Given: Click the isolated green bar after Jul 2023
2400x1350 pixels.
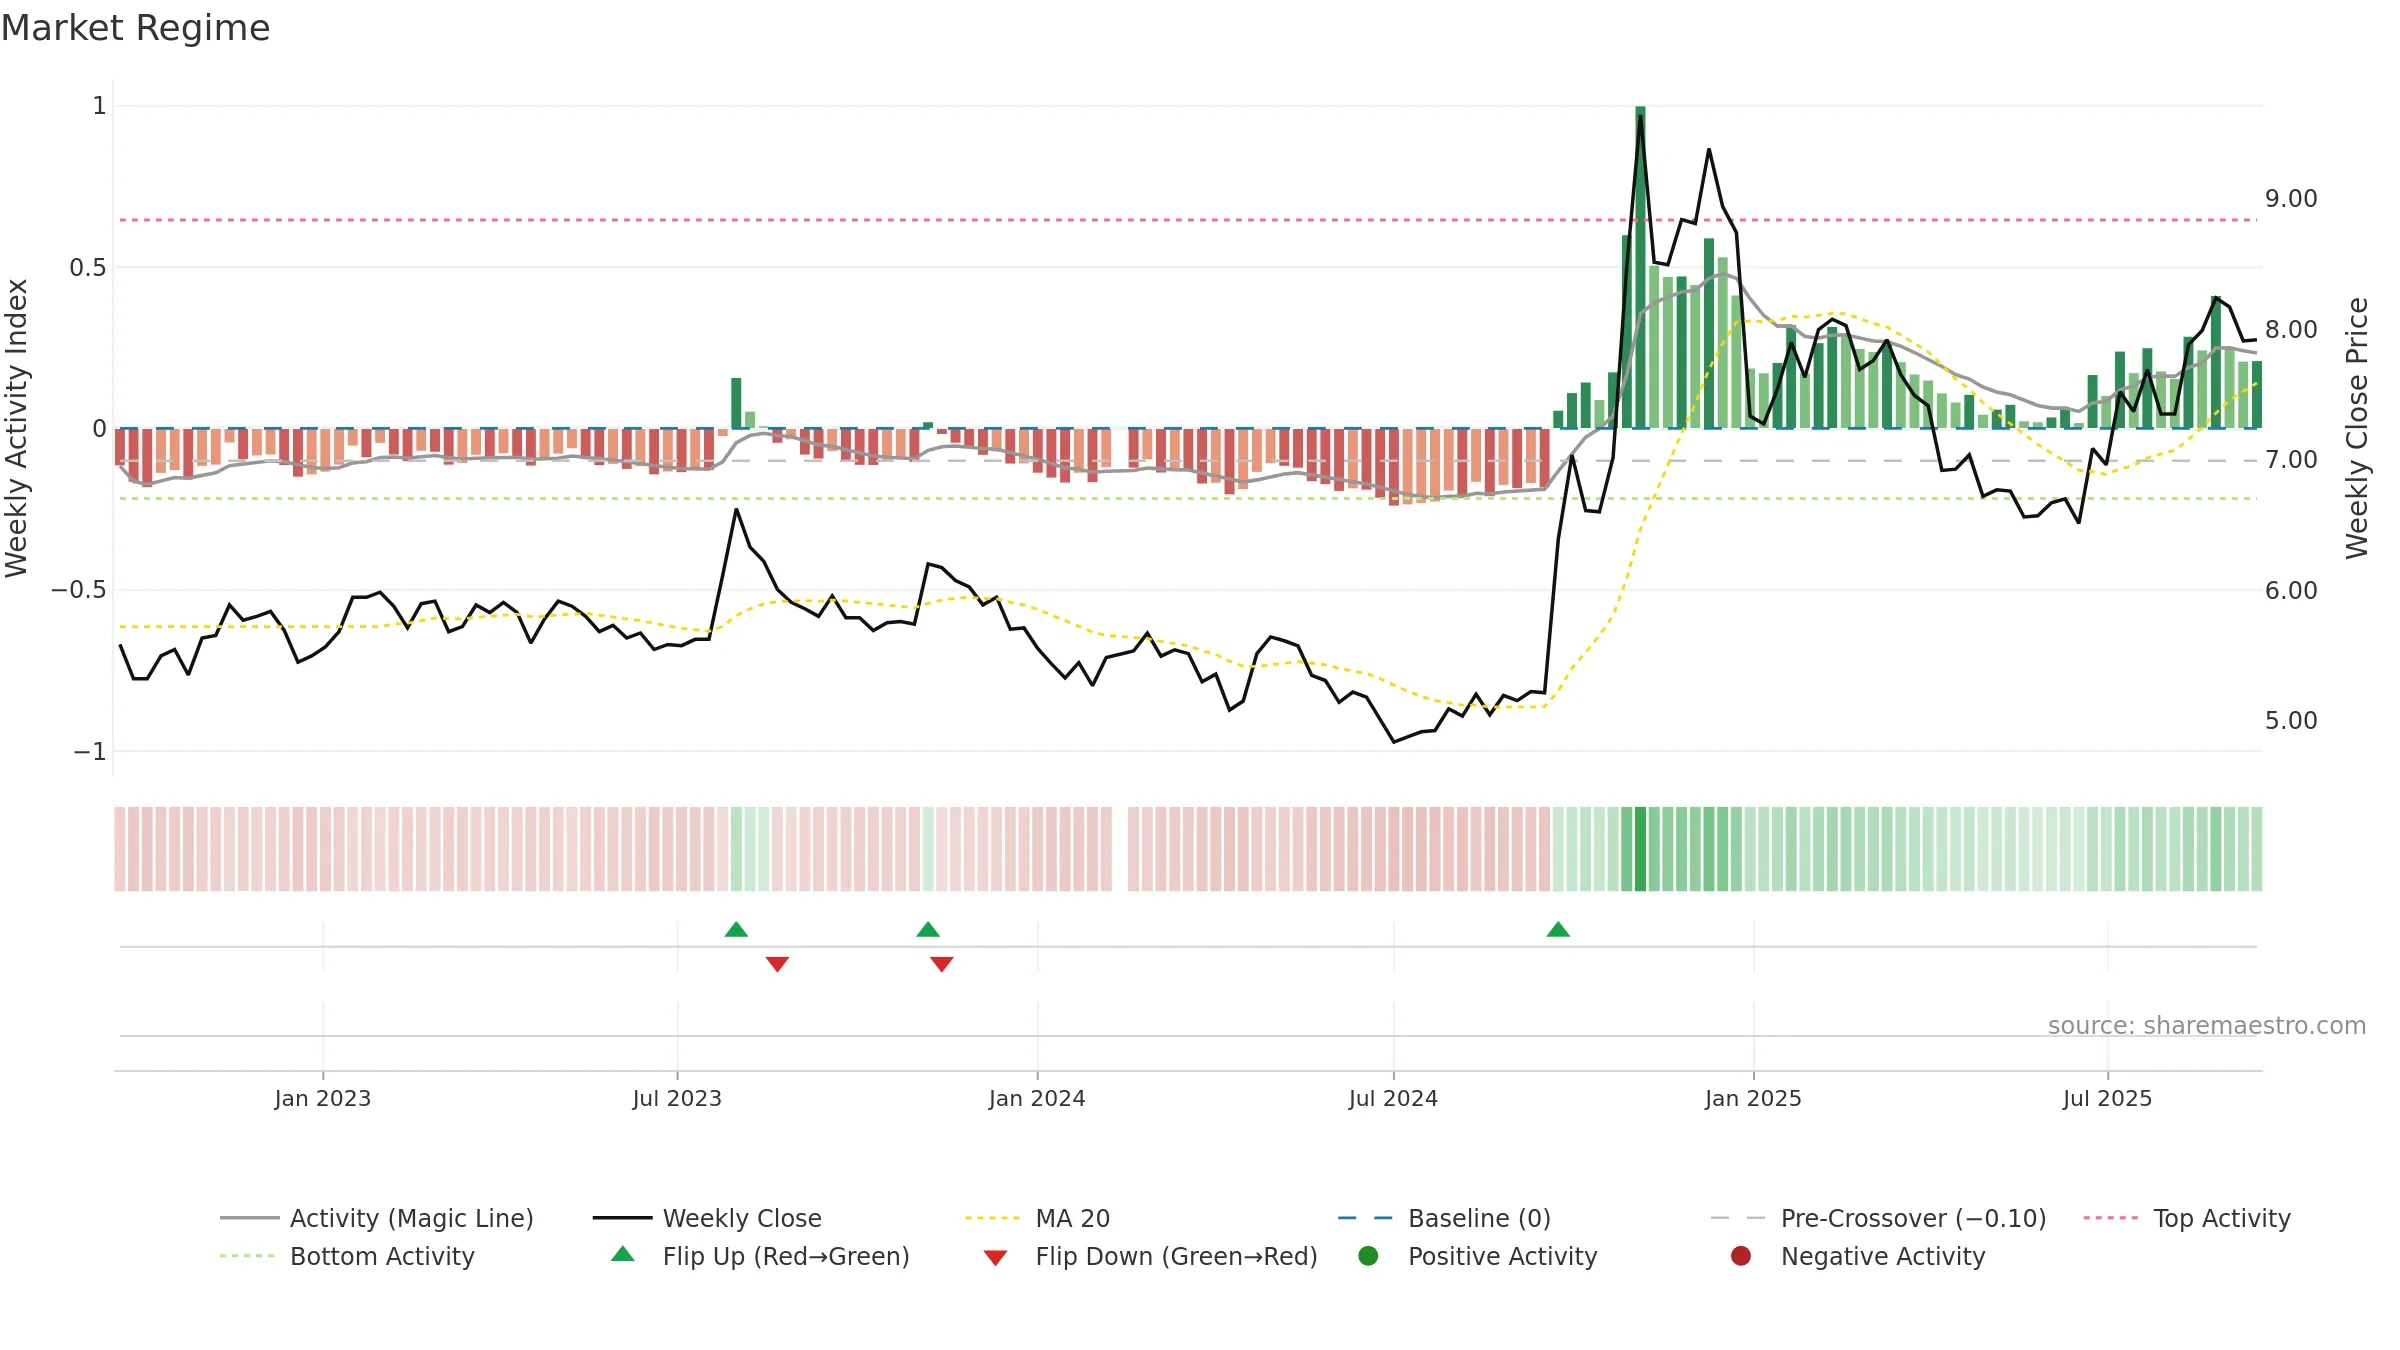Looking at the screenshot, I should click(x=736, y=403).
